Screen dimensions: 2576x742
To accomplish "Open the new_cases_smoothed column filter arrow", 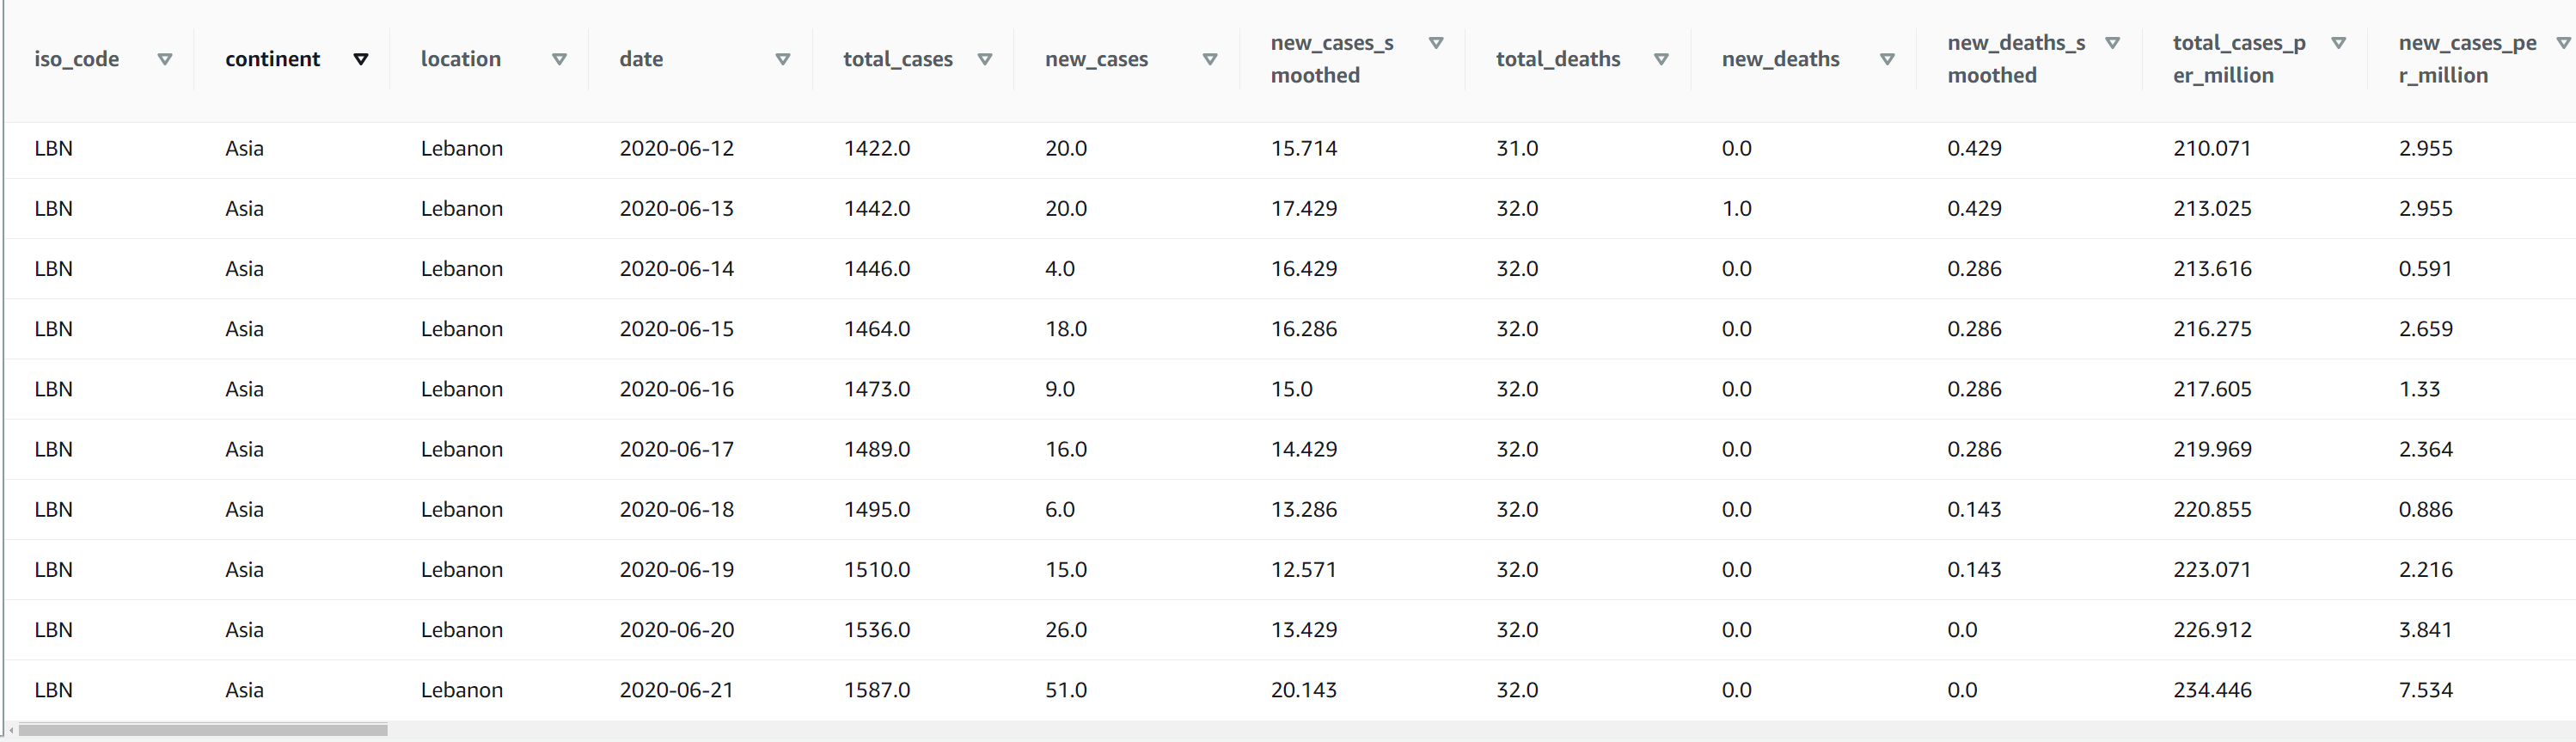I will [1436, 43].
